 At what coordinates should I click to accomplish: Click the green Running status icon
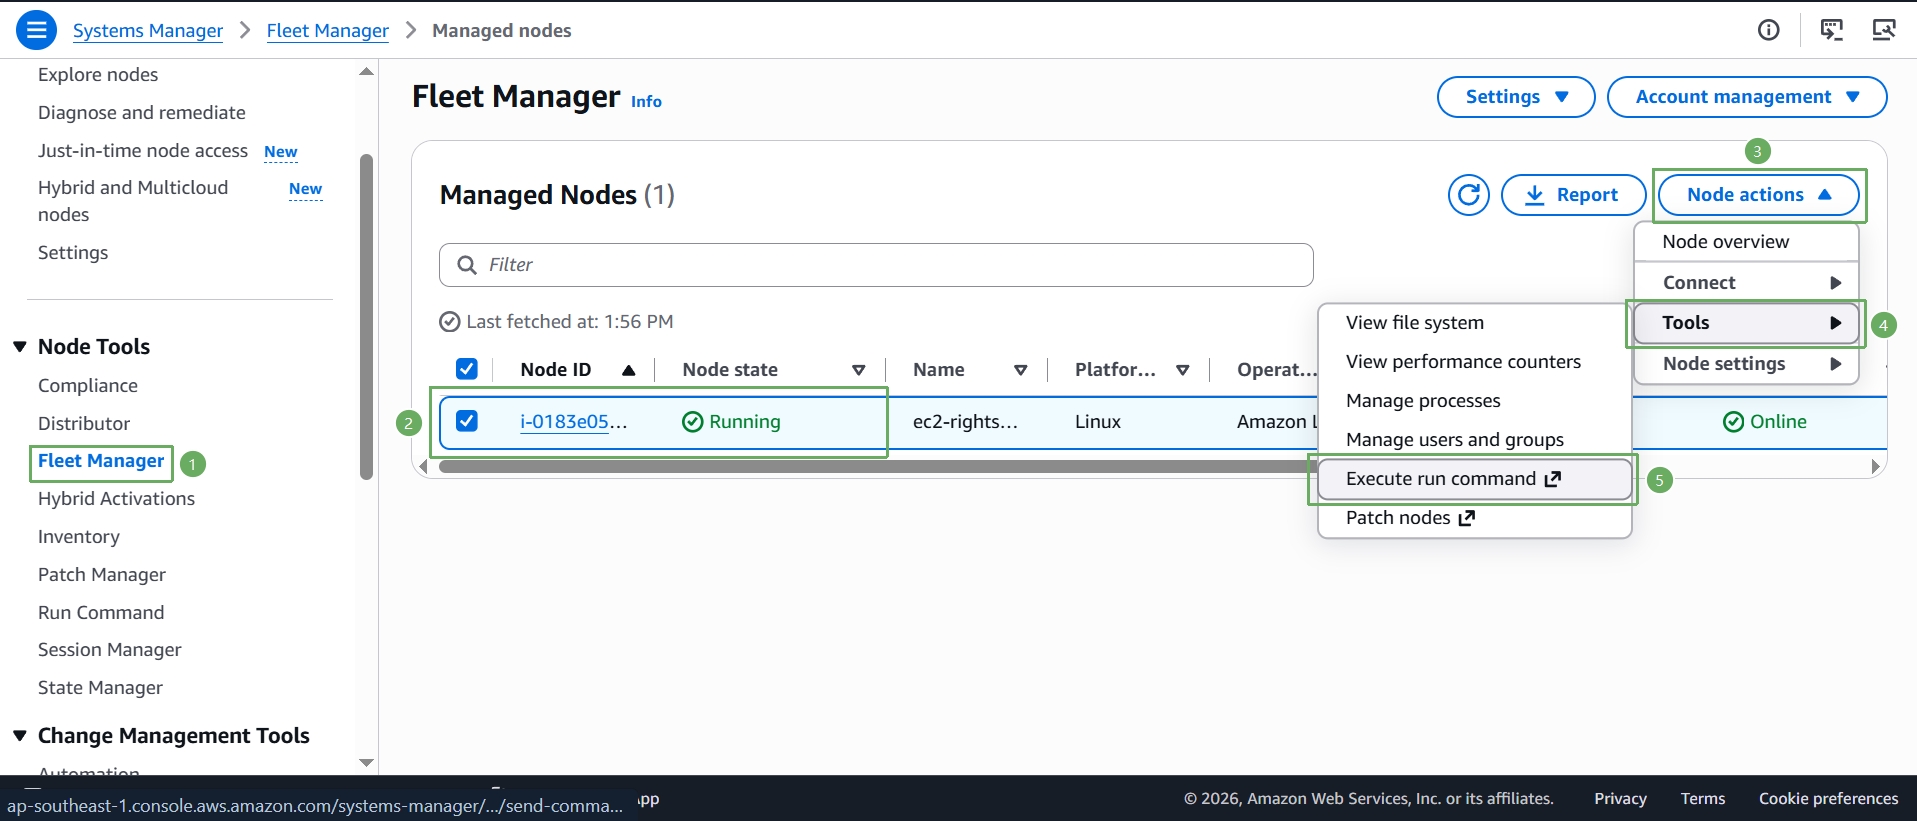[x=692, y=422]
